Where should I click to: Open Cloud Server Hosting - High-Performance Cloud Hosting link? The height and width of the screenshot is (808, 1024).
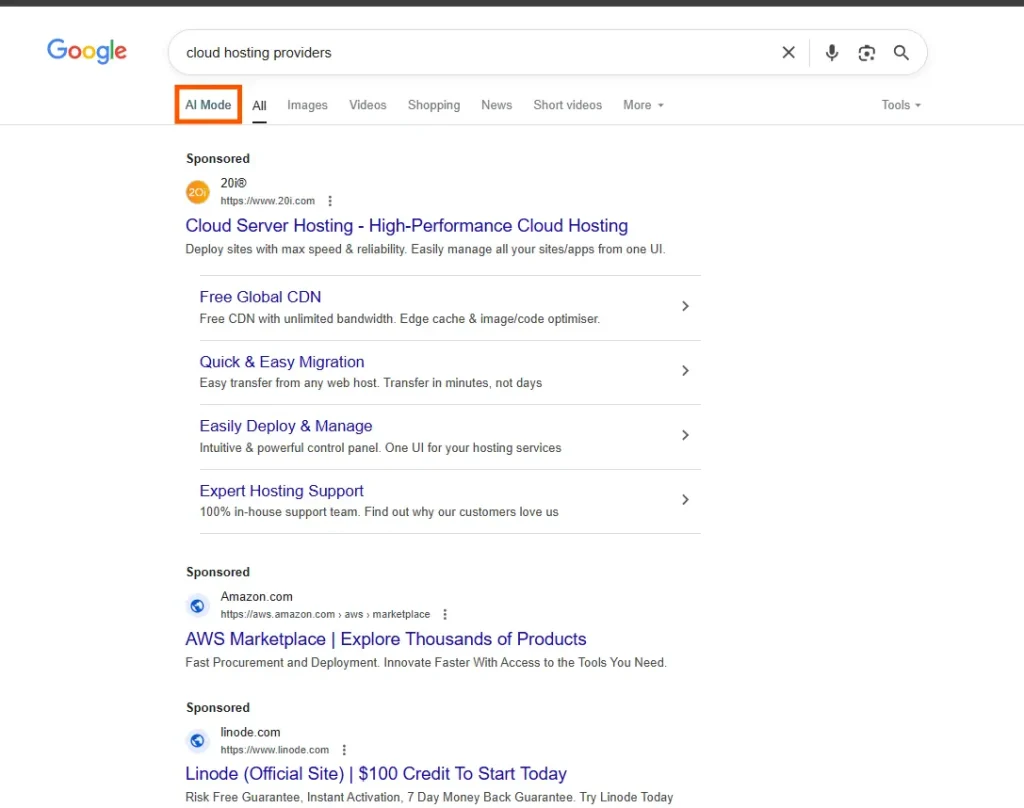pyautogui.click(x=406, y=226)
